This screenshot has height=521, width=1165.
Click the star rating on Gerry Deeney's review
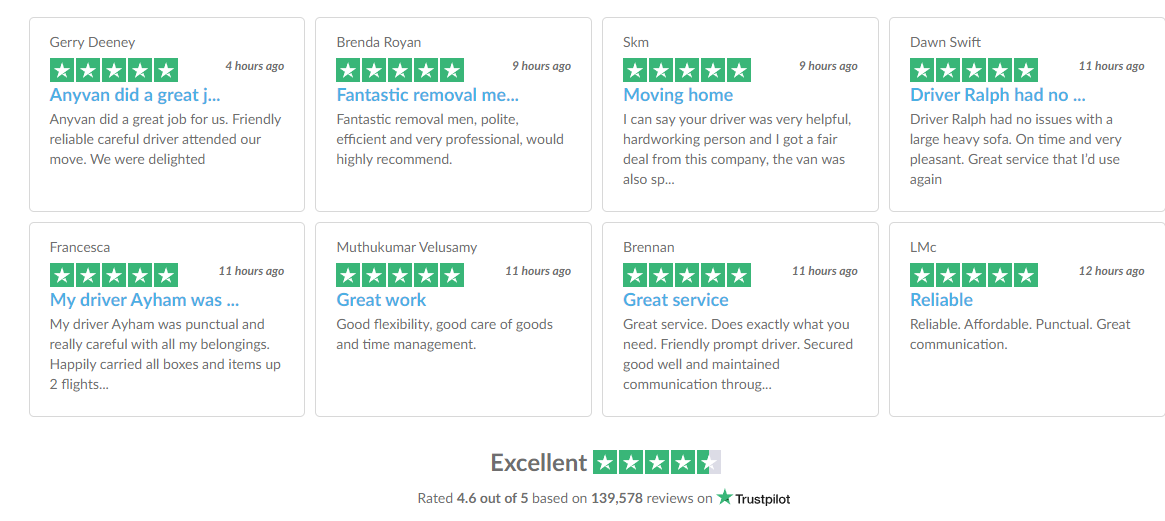pos(114,70)
